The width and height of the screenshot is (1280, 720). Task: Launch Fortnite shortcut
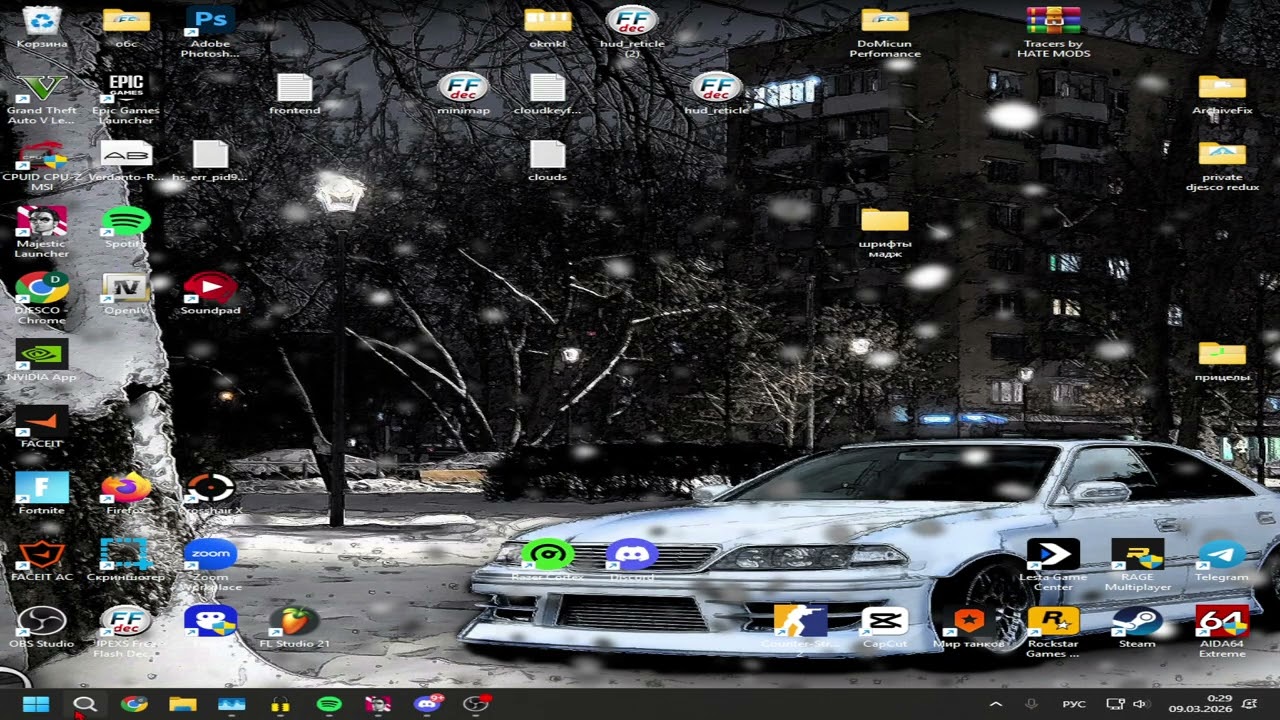pyautogui.click(x=42, y=494)
